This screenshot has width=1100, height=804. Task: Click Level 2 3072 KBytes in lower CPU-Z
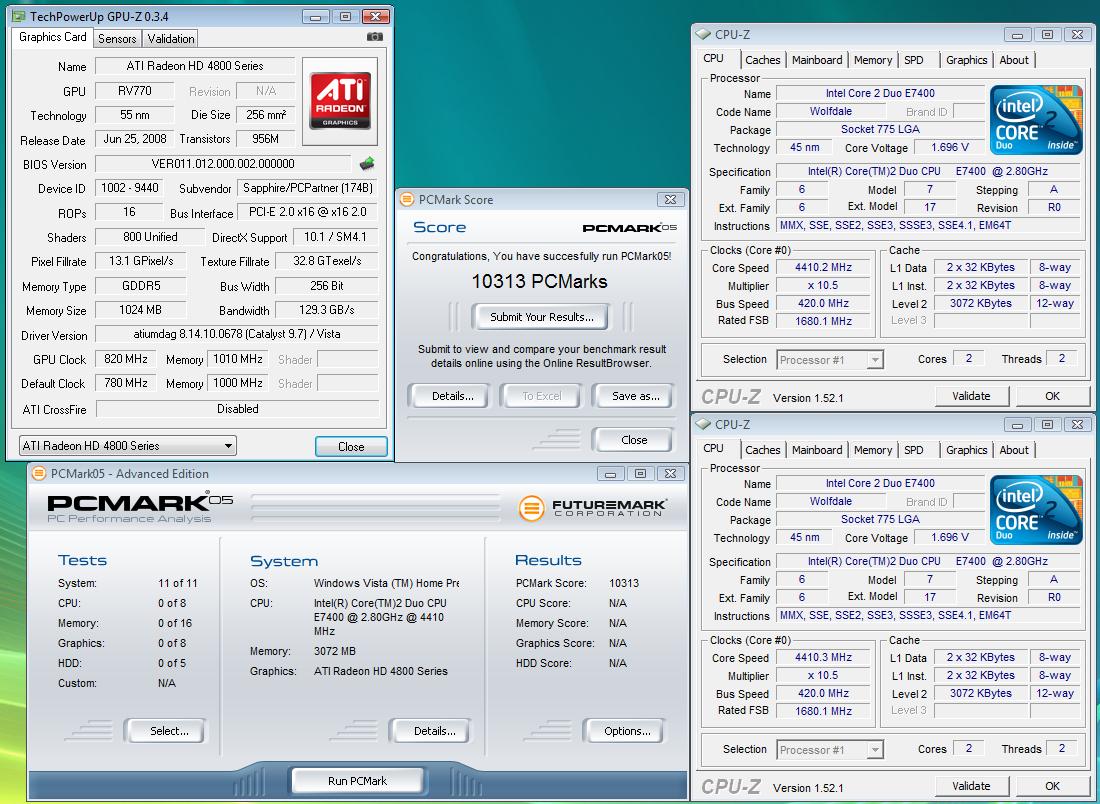(x=981, y=693)
